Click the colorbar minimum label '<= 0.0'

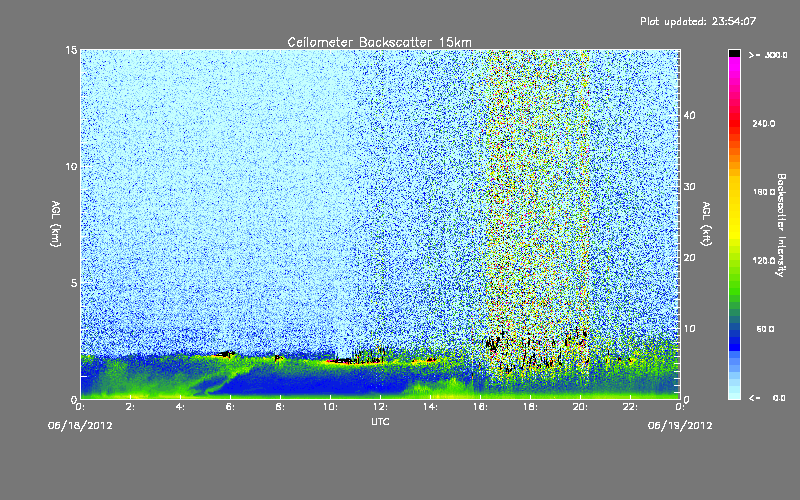(x=767, y=398)
